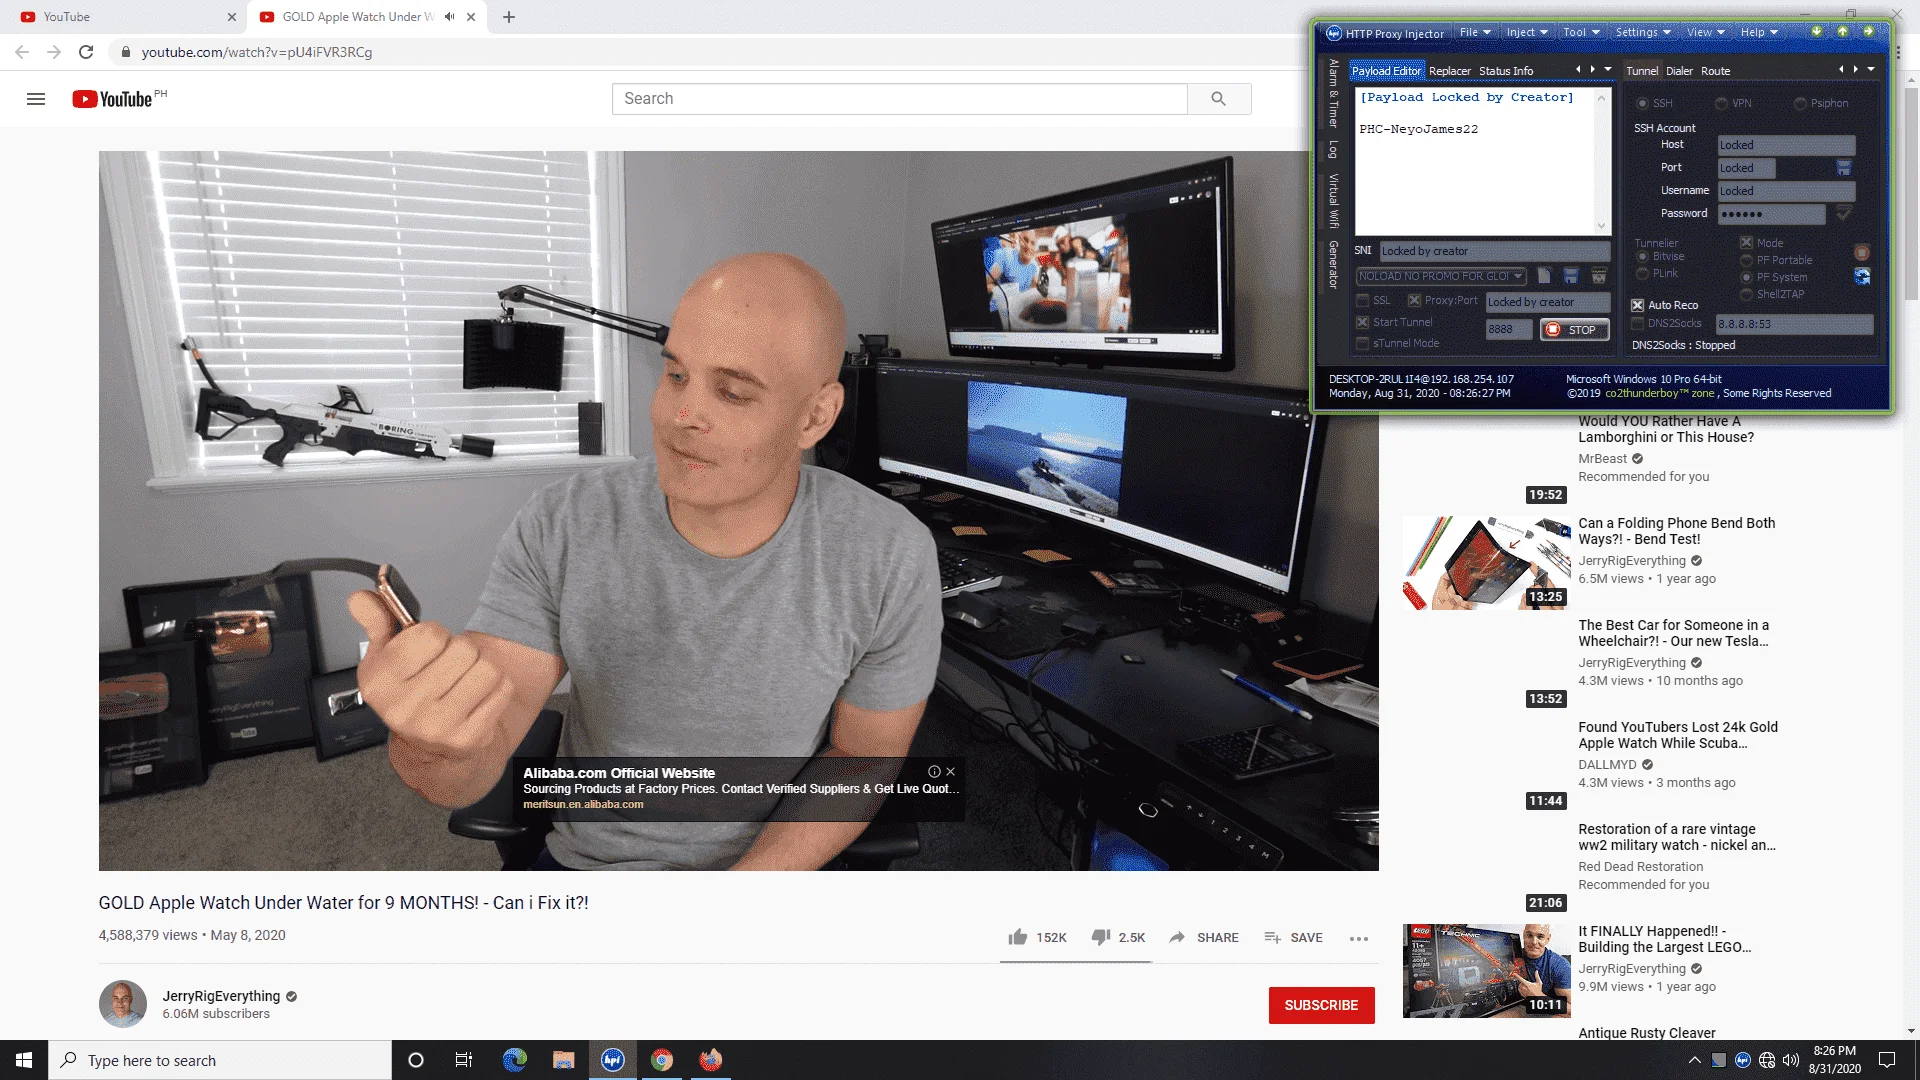This screenshot has width=1920, height=1080.
Task: Switch to the Status Info tab
Action: pos(1506,71)
